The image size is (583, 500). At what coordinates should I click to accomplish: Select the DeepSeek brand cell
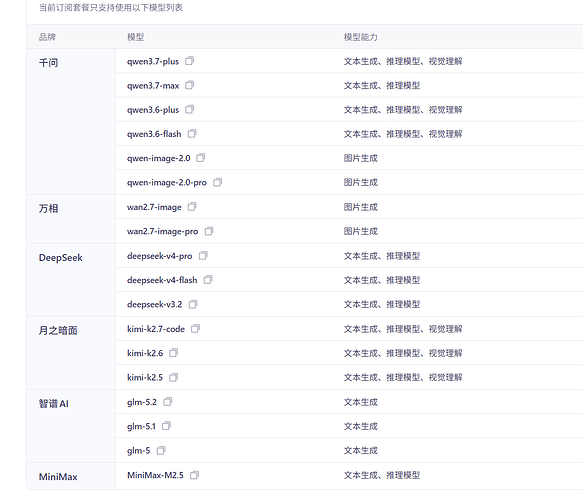tap(71, 280)
